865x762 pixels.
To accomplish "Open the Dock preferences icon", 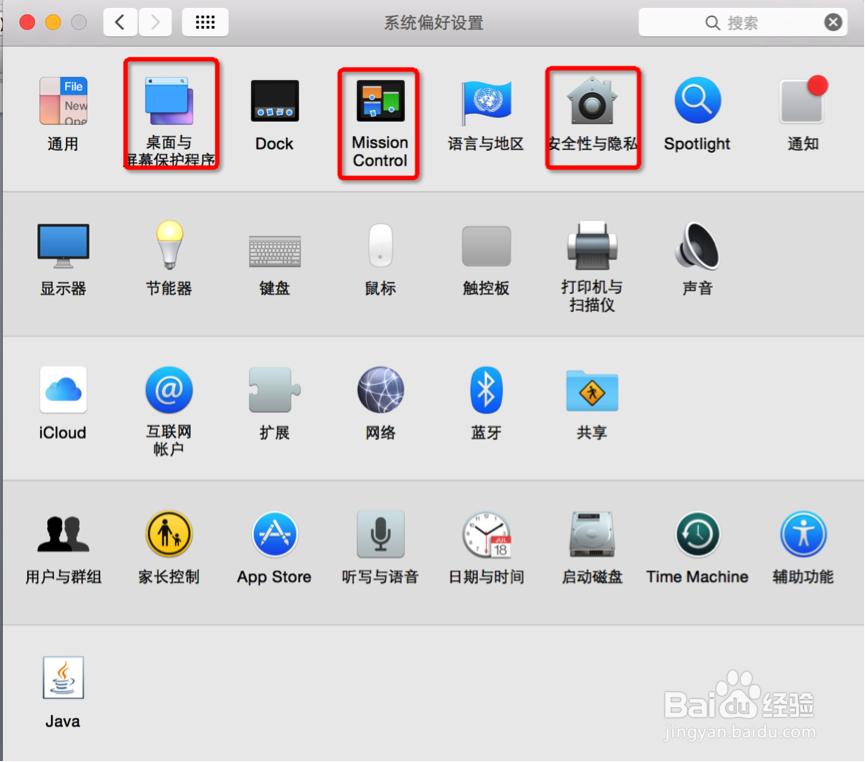I will 275,101.
